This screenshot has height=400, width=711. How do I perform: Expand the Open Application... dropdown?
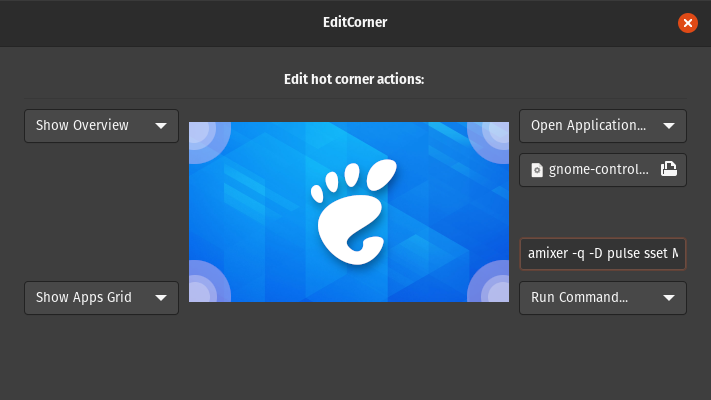(x=603, y=126)
